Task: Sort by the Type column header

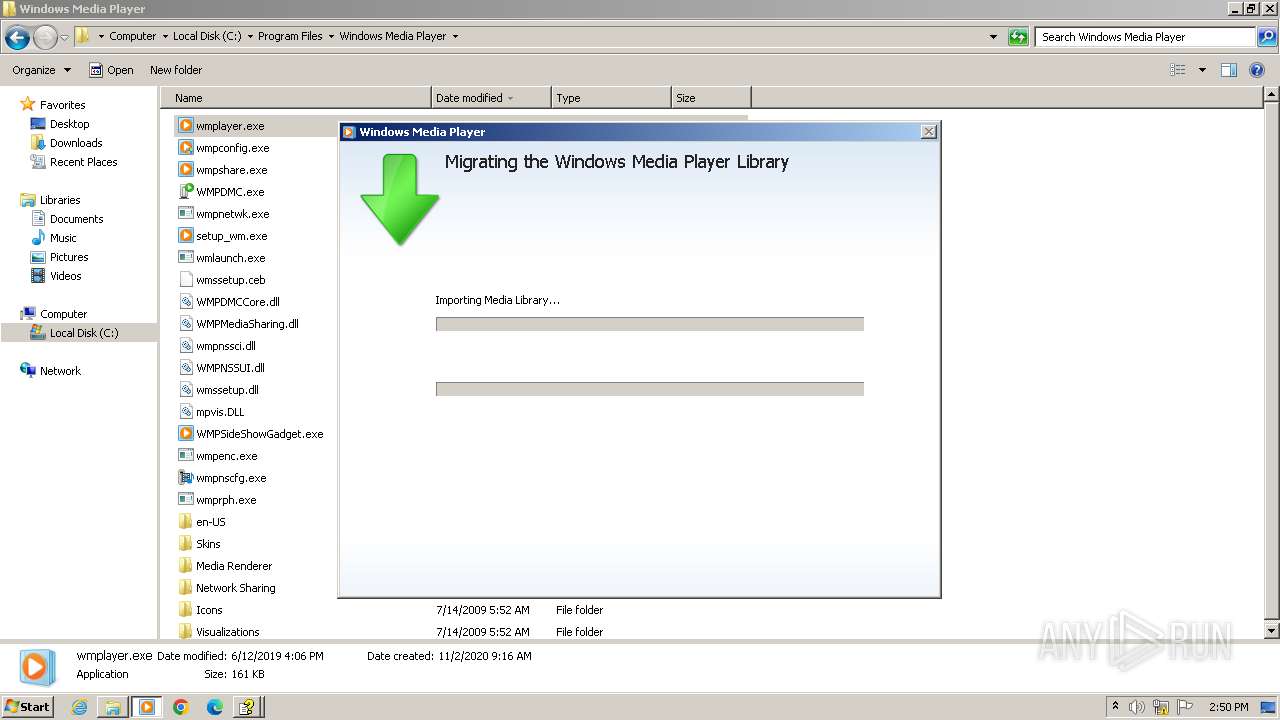Action: click(x=610, y=98)
